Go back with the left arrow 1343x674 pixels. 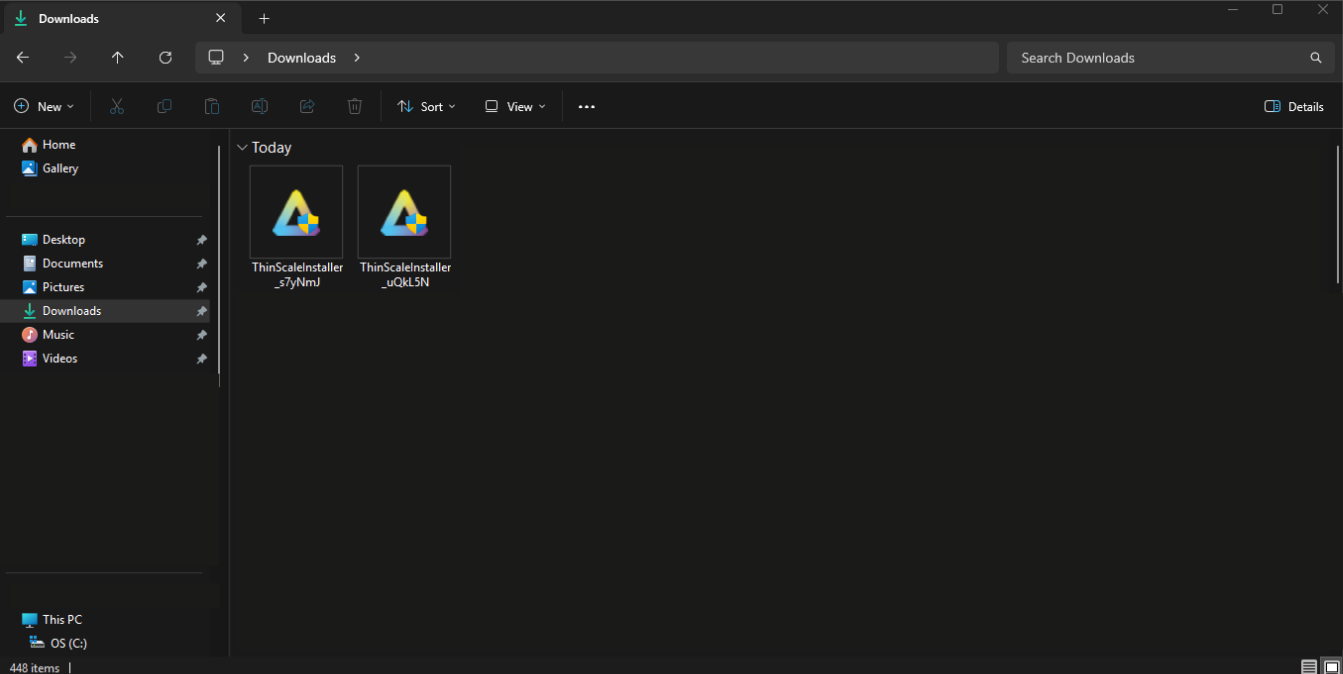(x=23, y=58)
